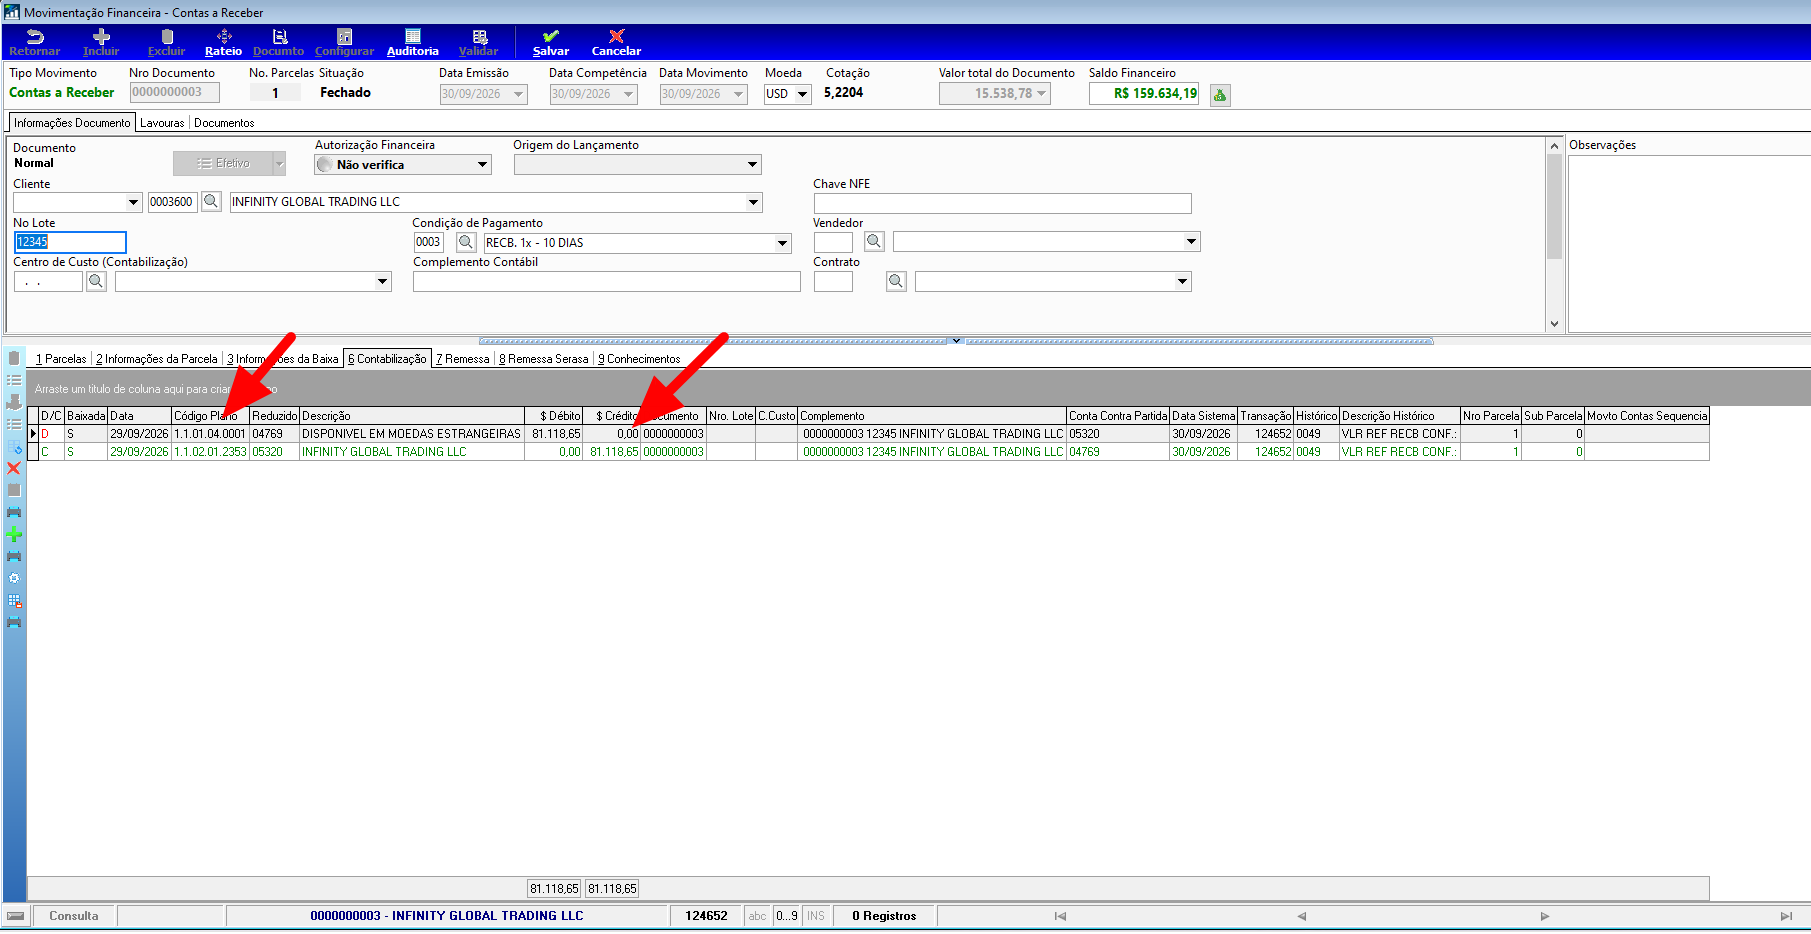This screenshot has width=1811, height=934.
Task: Click the Excluir toolbar icon
Action: tap(167, 37)
